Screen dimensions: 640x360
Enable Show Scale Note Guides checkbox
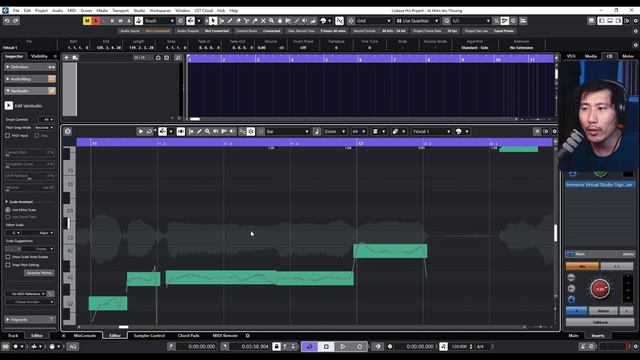pyautogui.click(x=8, y=257)
